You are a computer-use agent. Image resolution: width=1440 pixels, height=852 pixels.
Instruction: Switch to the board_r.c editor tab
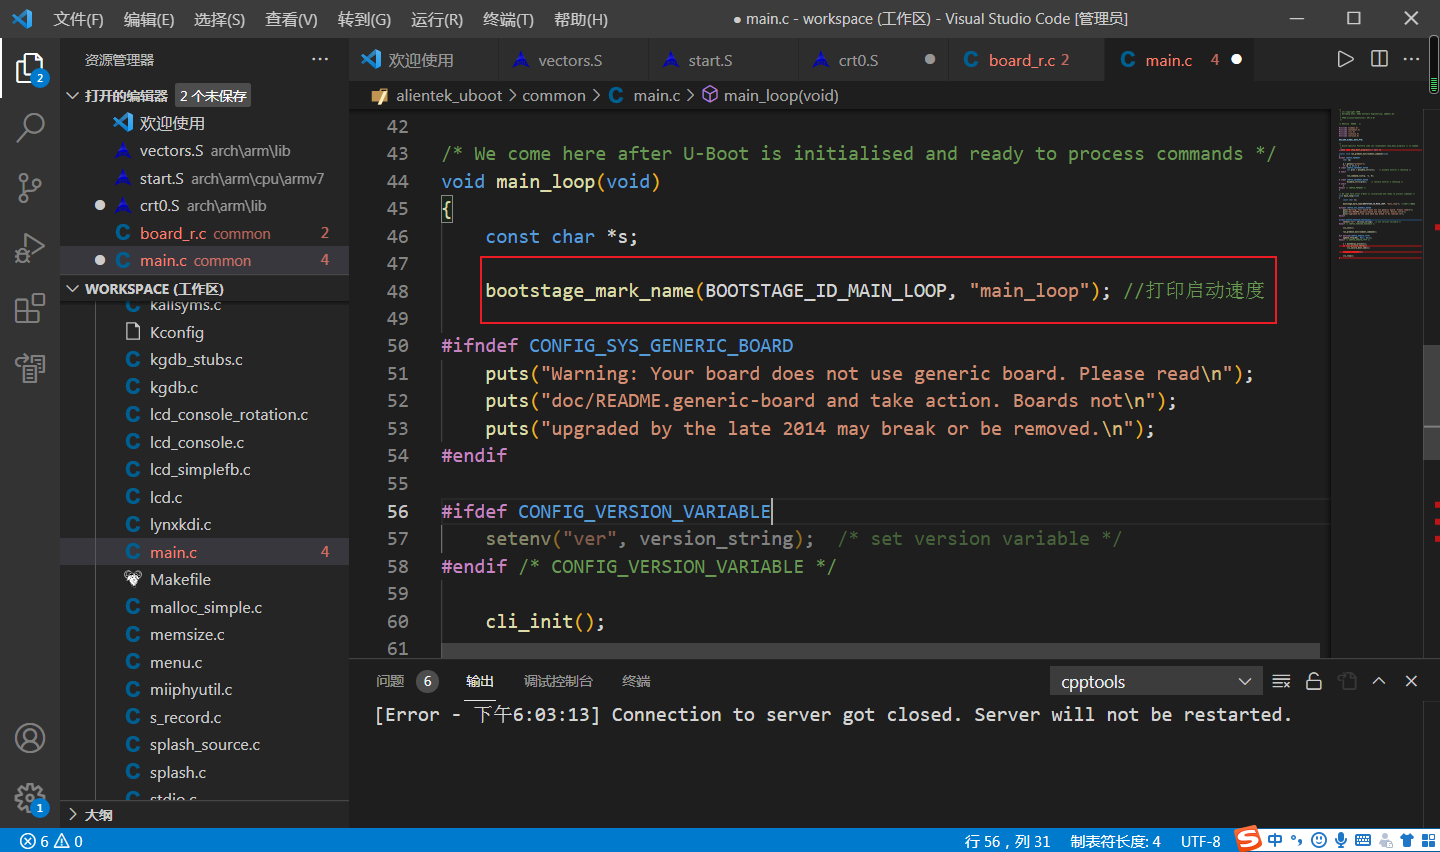point(1027,60)
